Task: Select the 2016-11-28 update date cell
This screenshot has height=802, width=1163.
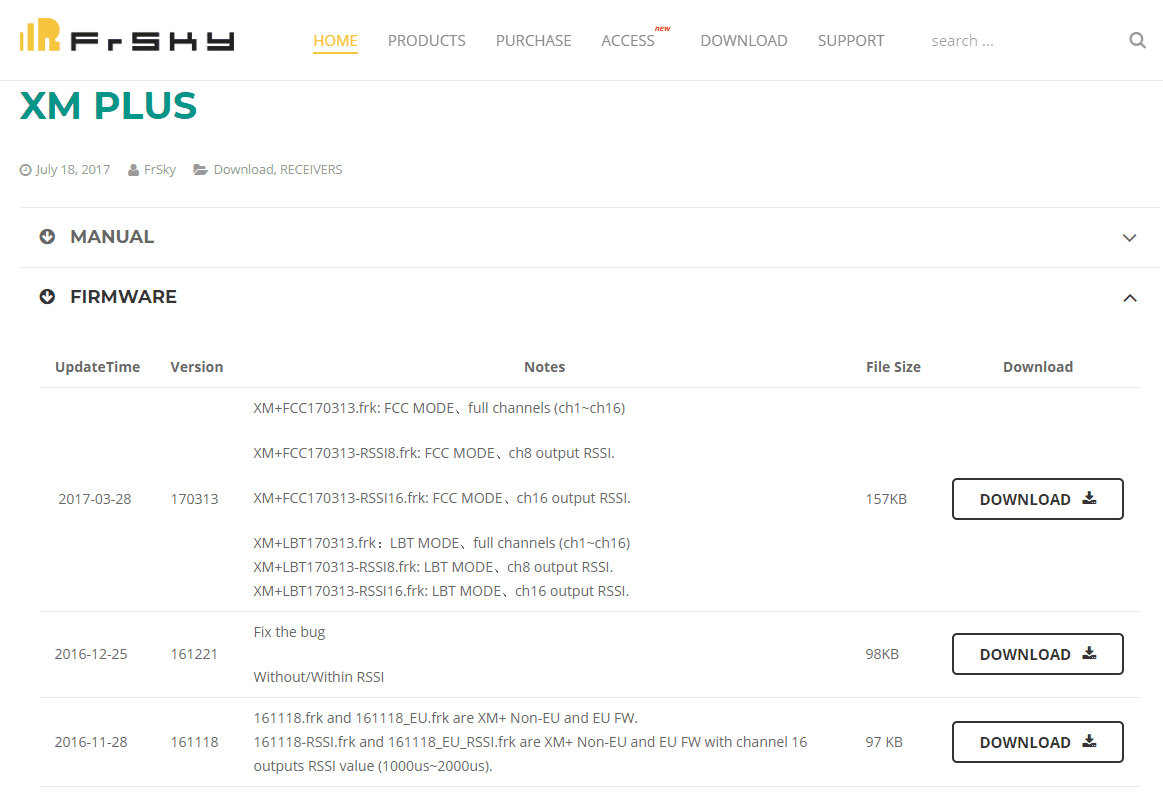Action: (x=91, y=742)
